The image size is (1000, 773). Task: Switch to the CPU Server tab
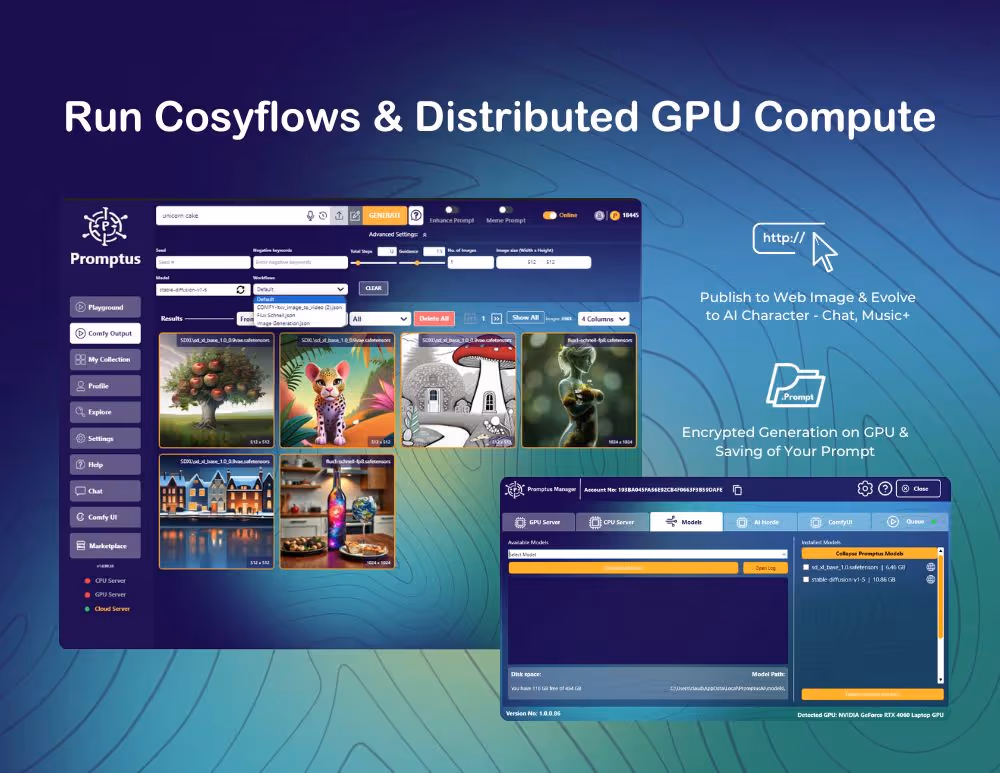[612, 522]
